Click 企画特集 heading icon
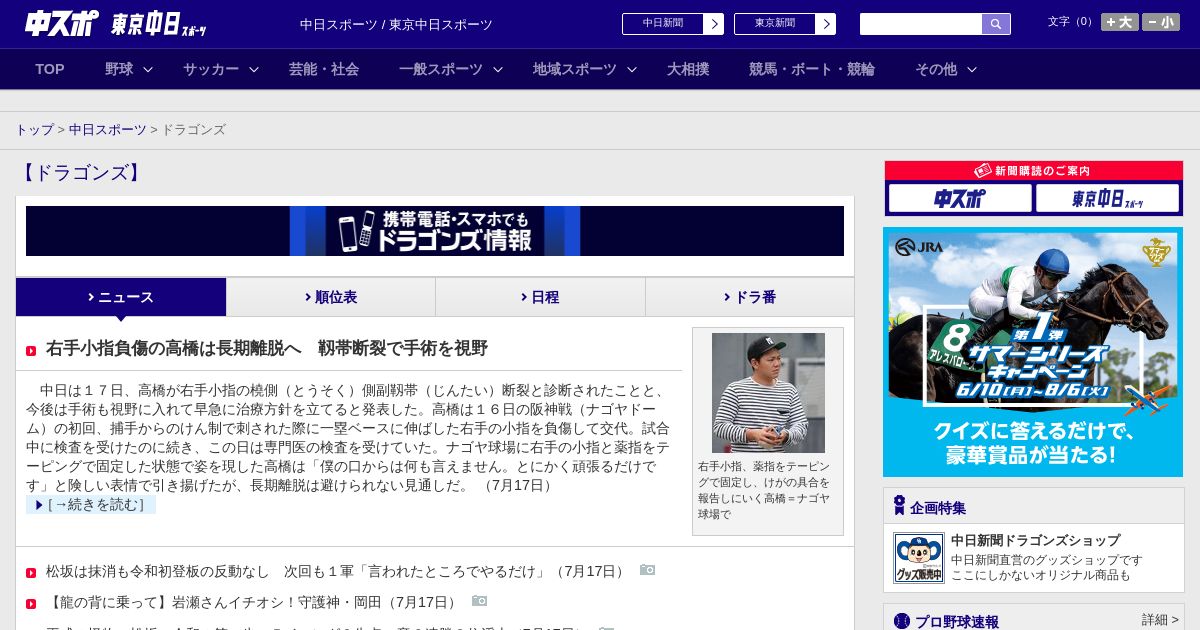 (x=899, y=506)
